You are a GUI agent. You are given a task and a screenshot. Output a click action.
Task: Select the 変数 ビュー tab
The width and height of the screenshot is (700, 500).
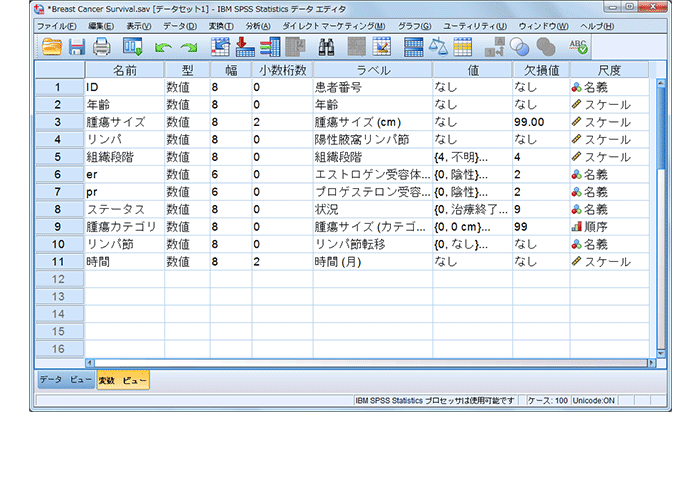123,380
